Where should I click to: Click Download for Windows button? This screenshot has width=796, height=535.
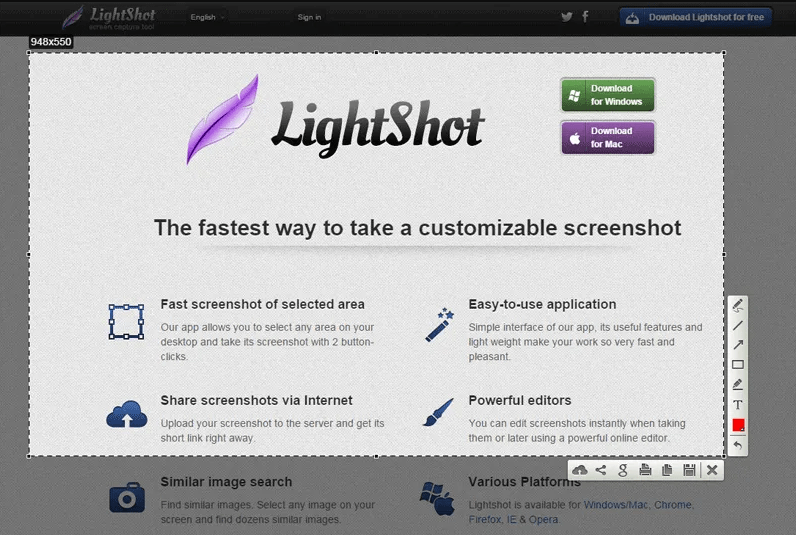608,95
